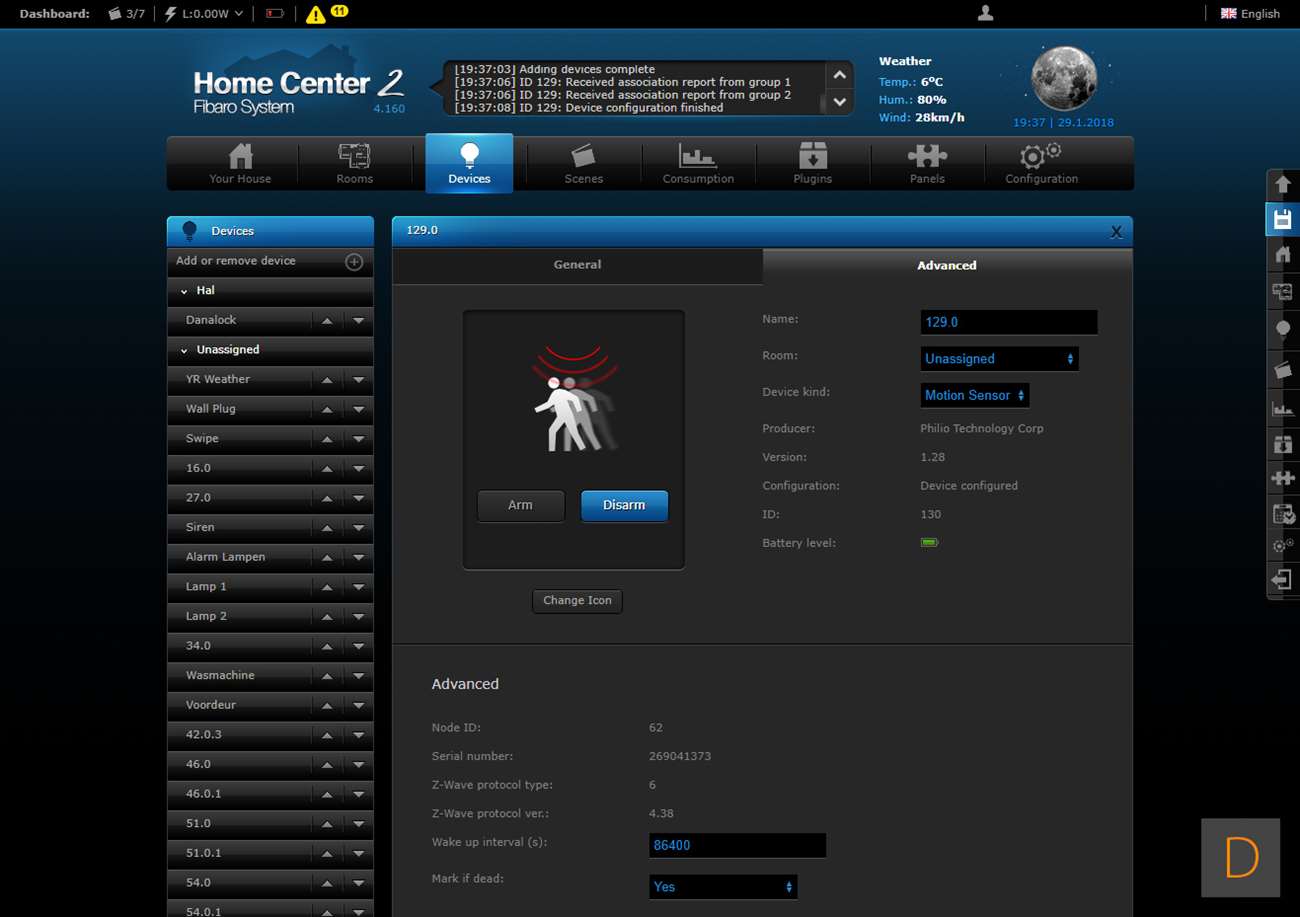Screen dimensions: 1300x917
Task: Open the plugins box icon in right sidebar
Action: pyautogui.click(x=1283, y=443)
